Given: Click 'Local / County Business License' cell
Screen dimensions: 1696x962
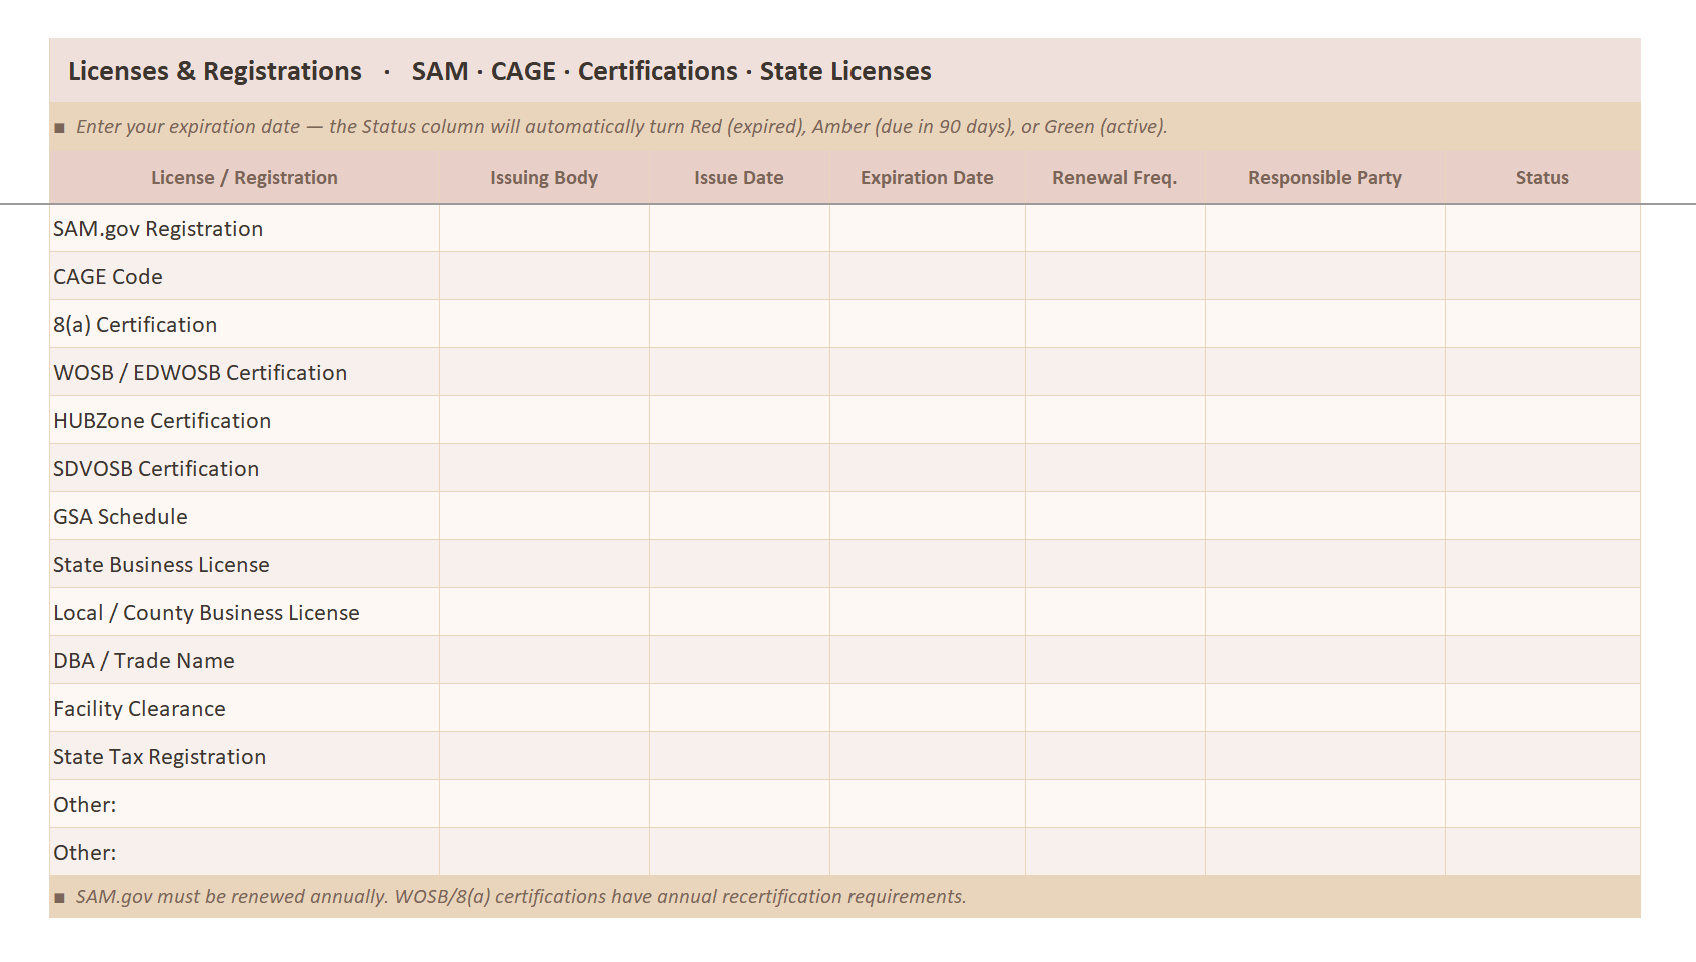Looking at the screenshot, I should 244,612.
